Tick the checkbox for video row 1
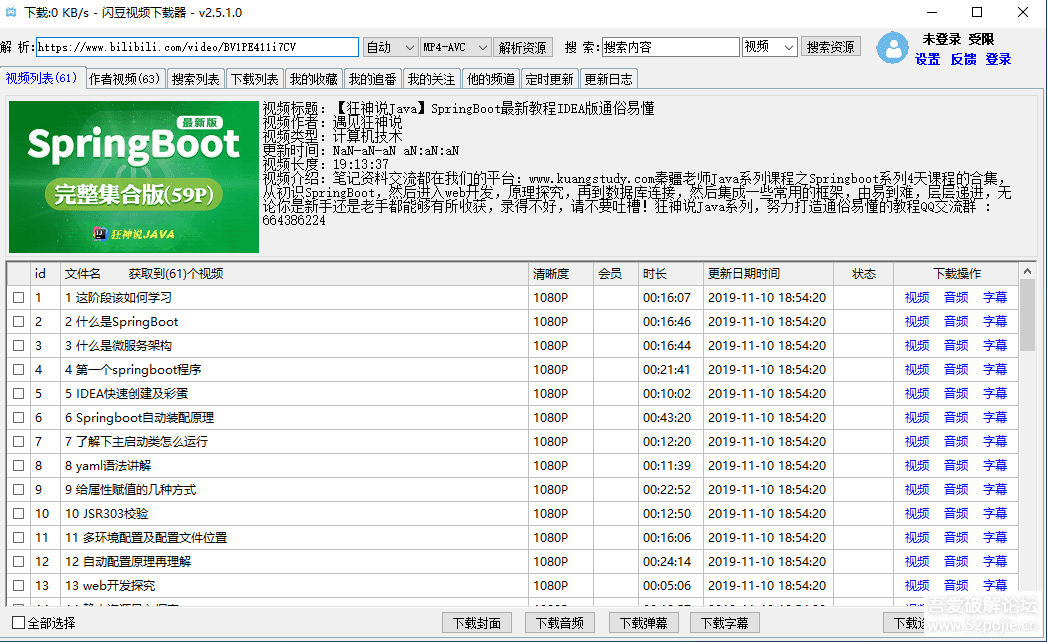1048x642 pixels. click(18, 298)
